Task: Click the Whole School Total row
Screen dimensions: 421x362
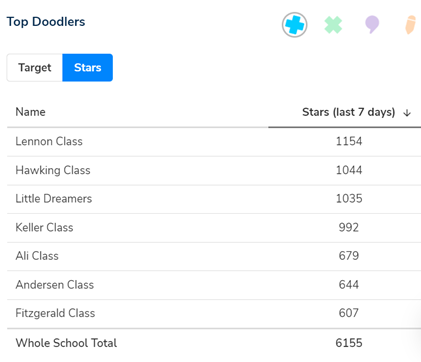Action: tap(214, 343)
